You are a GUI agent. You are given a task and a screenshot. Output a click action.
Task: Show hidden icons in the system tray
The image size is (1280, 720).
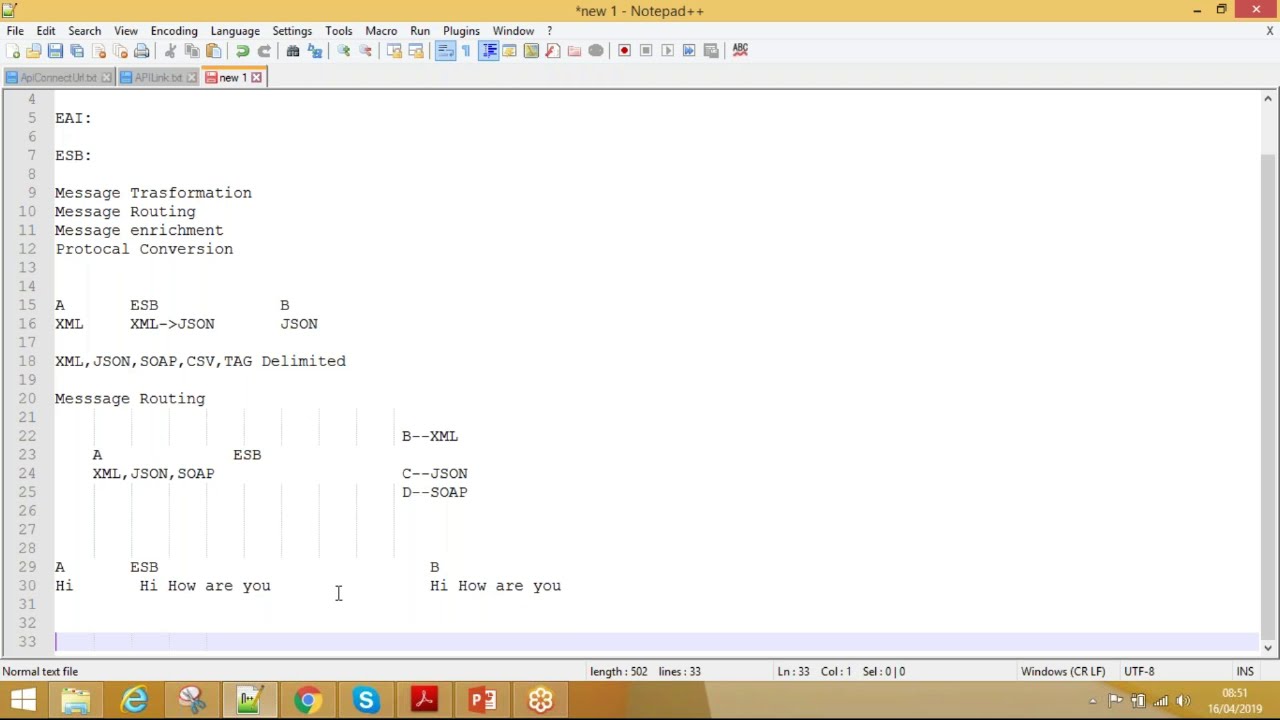(x=1092, y=701)
